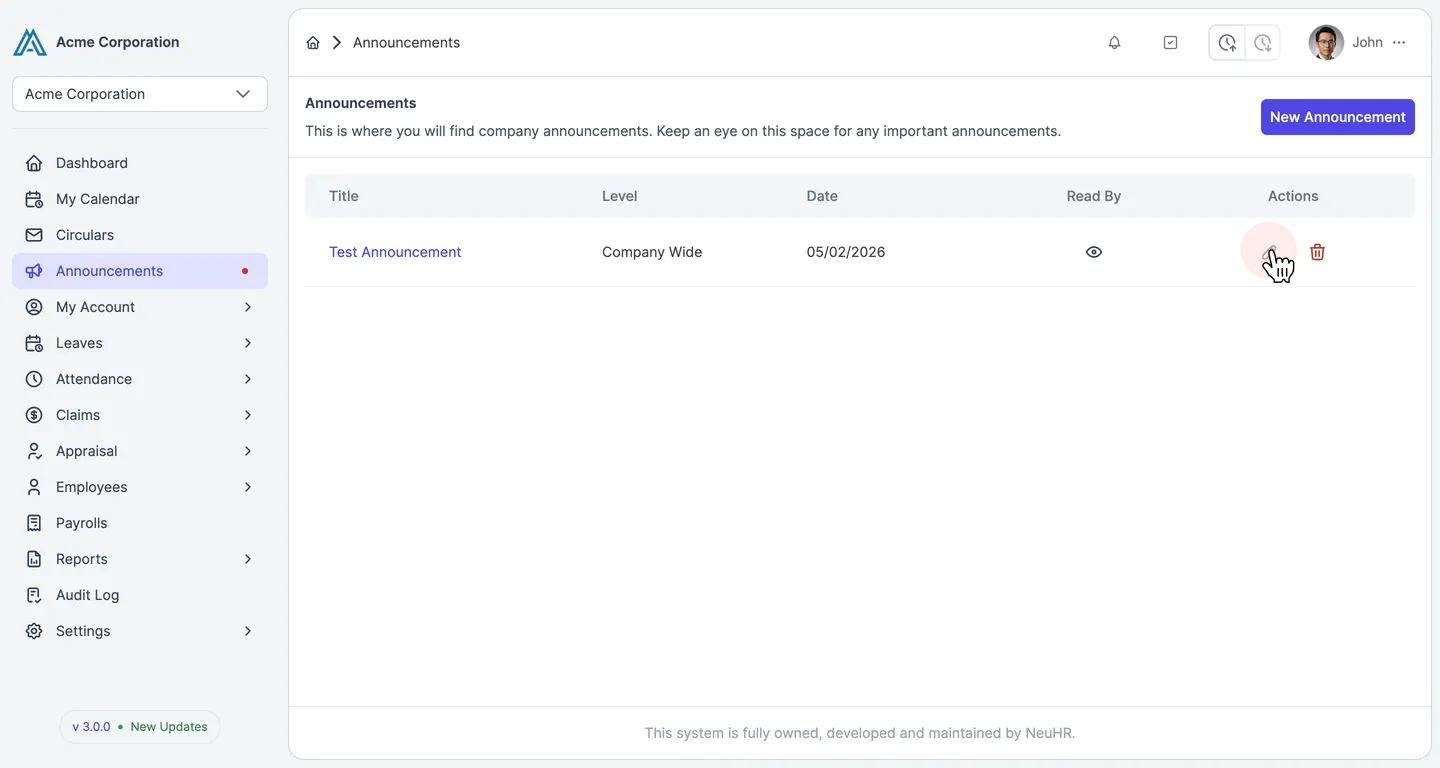Click the Settings gear icon in sidebar

34,631
